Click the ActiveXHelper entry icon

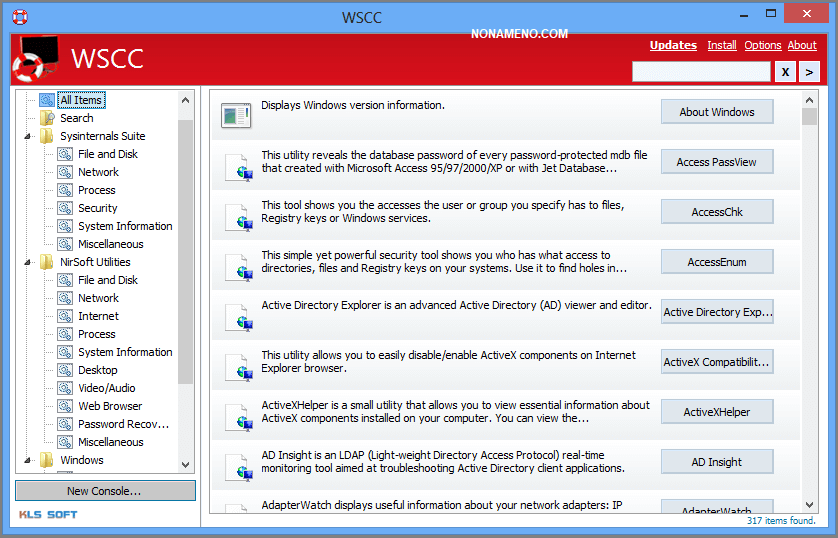click(x=238, y=416)
